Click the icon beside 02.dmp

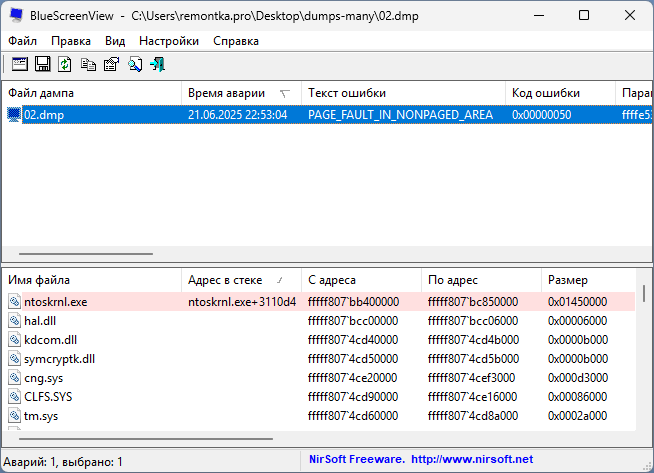click(14, 115)
